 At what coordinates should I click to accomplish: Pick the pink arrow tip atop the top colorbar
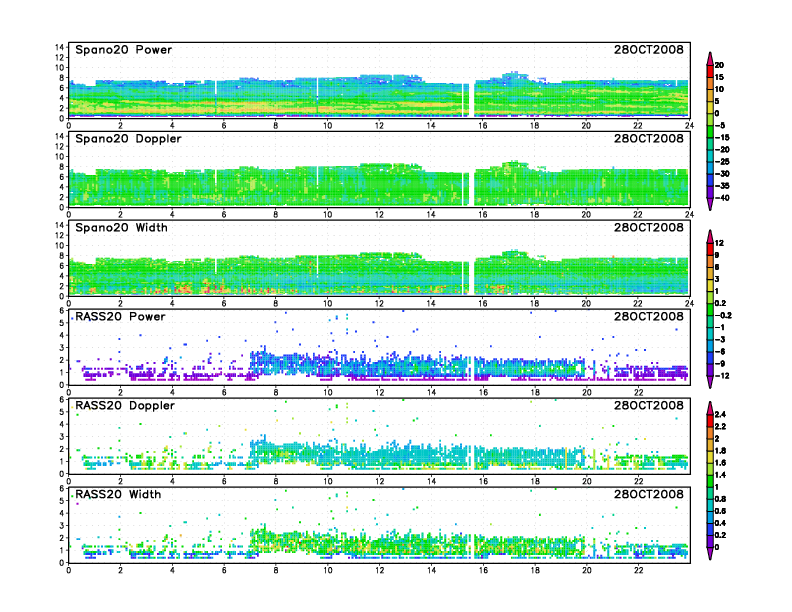tap(710, 59)
